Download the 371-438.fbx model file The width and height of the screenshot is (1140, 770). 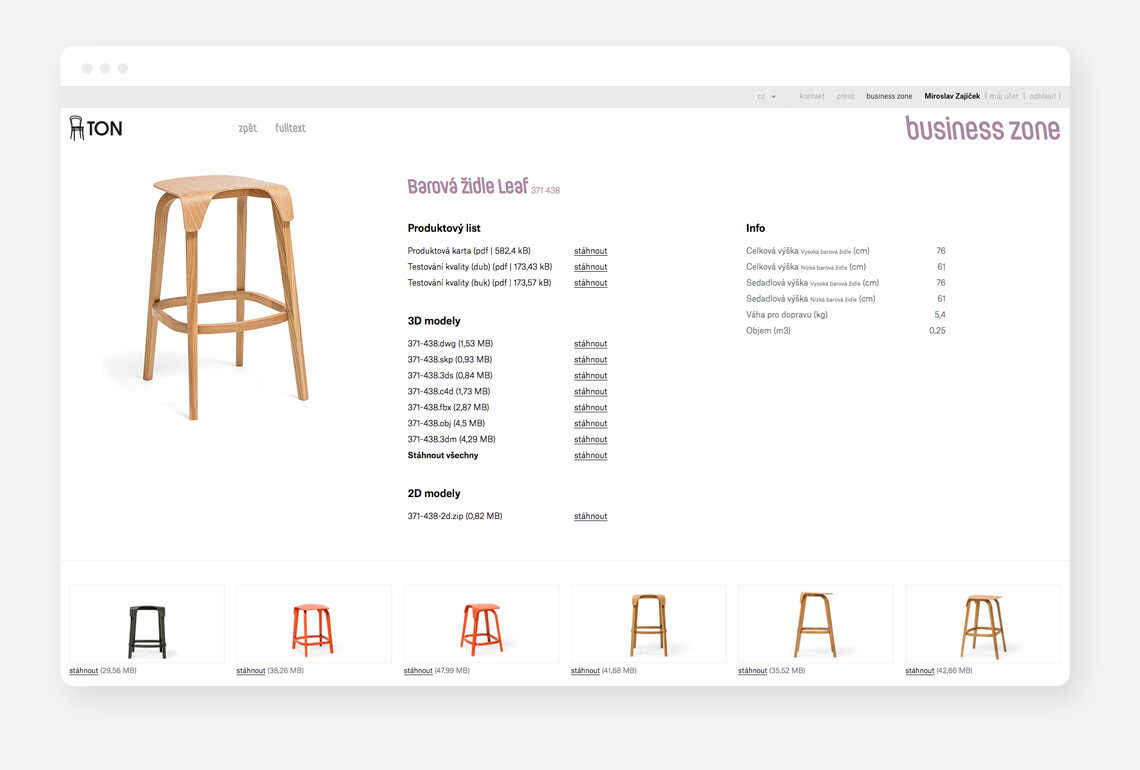(590, 408)
